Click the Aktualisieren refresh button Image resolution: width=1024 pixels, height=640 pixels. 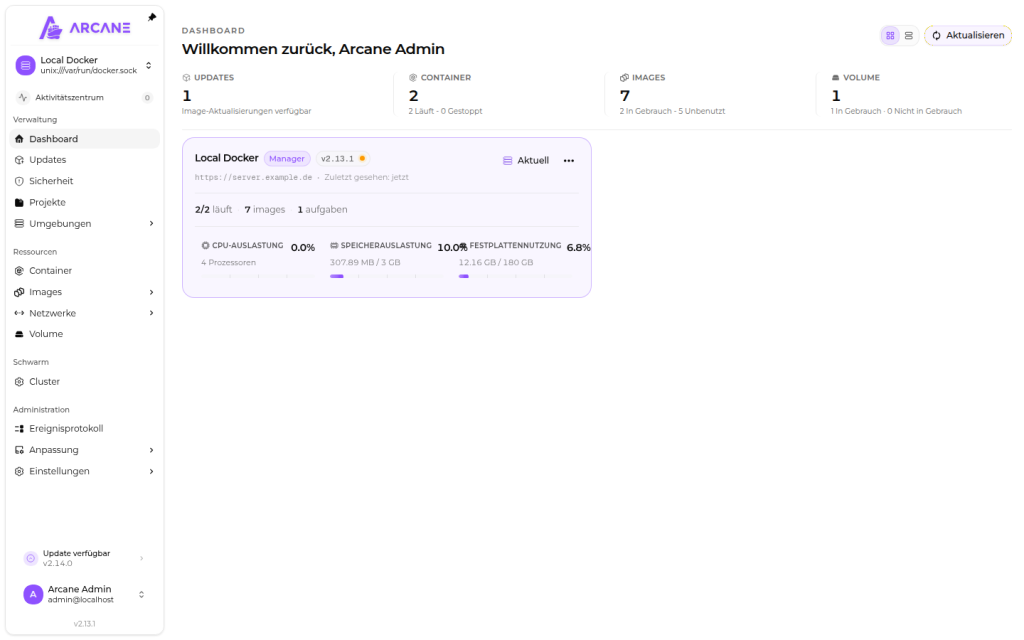tap(968, 35)
